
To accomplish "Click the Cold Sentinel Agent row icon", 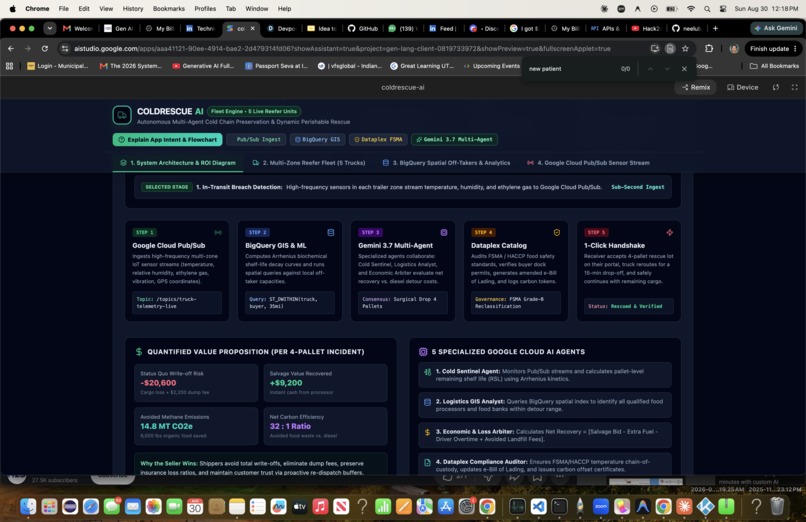I will click(x=427, y=372).
